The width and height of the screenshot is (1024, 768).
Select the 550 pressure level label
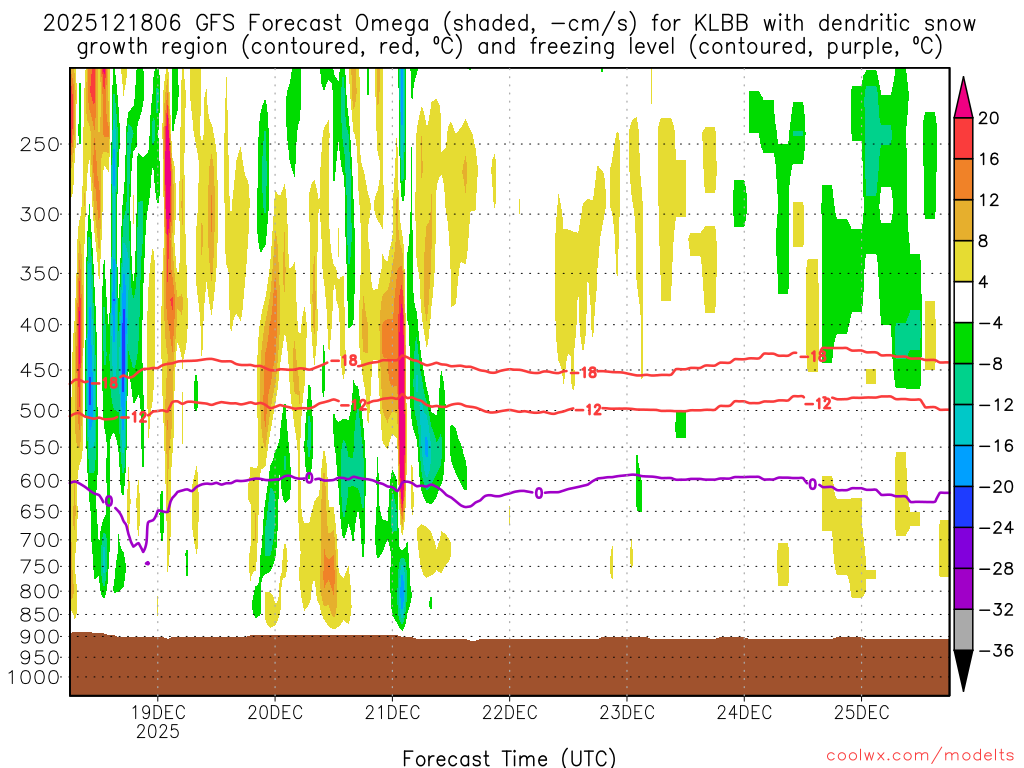pos(40,447)
